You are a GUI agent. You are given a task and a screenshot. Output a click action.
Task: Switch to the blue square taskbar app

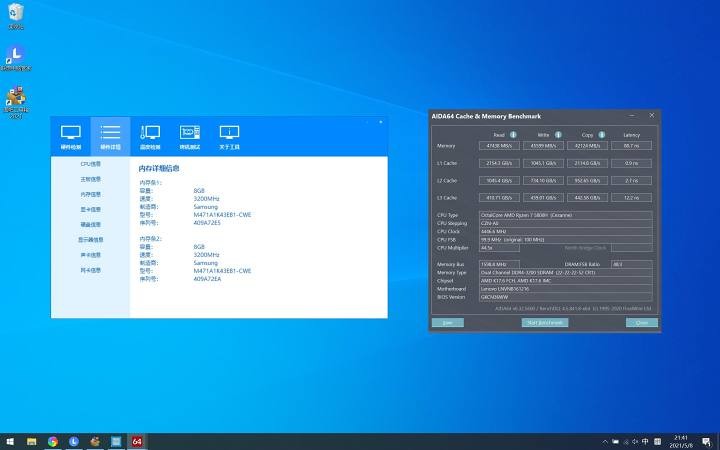pyautogui.click(x=116, y=442)
